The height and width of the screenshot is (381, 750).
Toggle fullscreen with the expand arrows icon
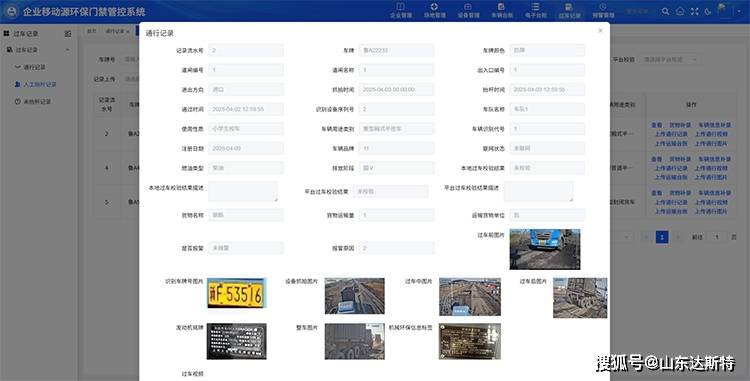(695, 11)
